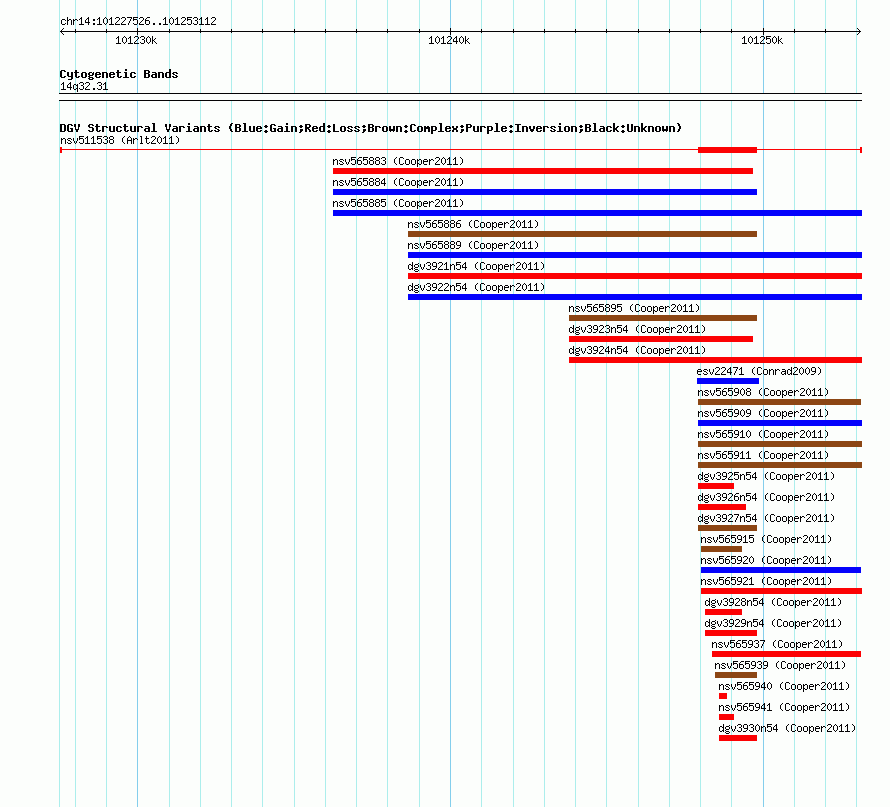This screenshot has height=807, width=890.
Task: Click the nsv565939 brown bar
Action: tap(736, 675)
